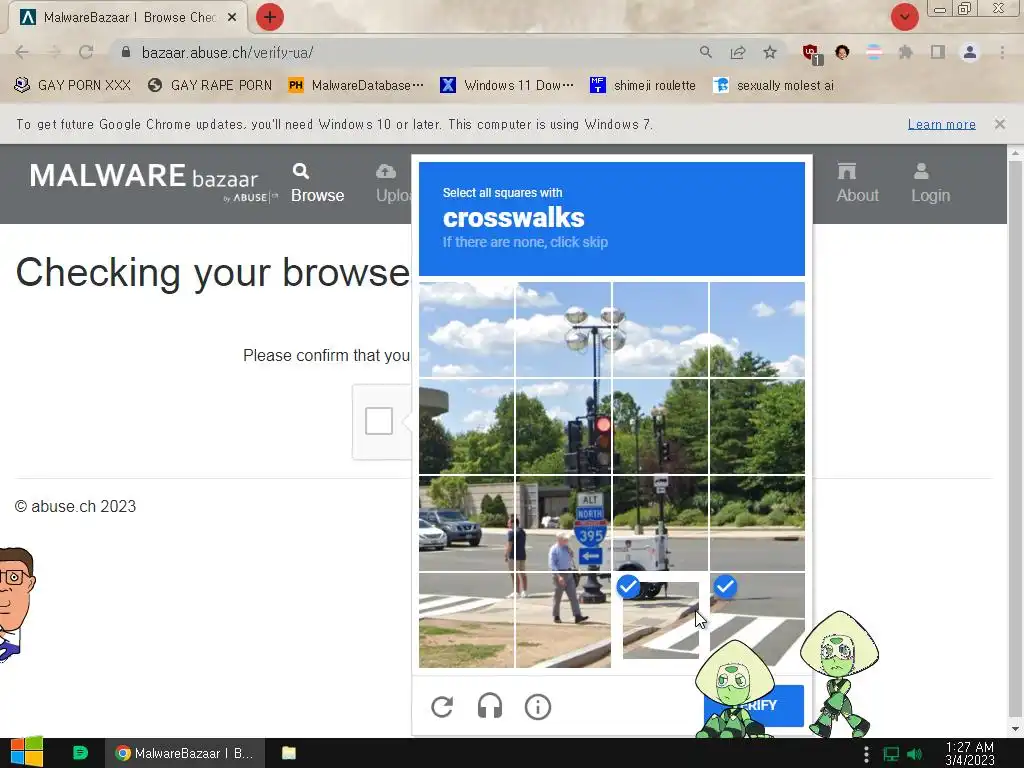Select the tile with striped crosswalk and grass
The height and width of the screenshot is (768, 1024).
466,620
